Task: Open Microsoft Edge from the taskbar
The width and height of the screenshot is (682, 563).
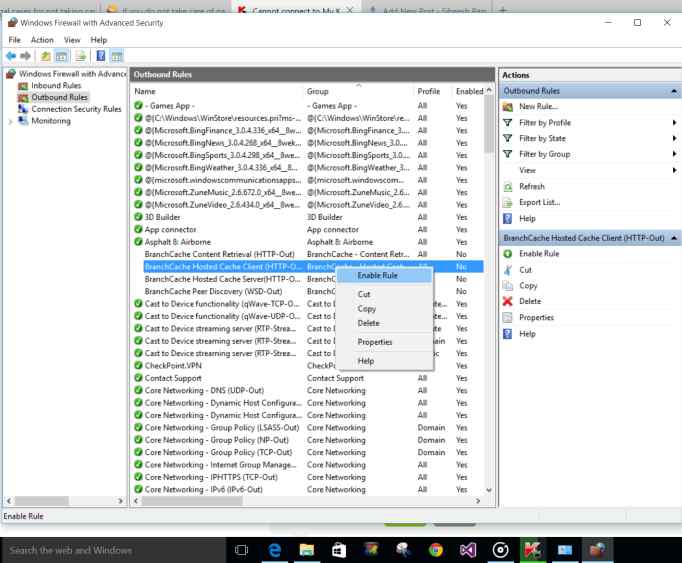Action: click(x=274, y=550)
